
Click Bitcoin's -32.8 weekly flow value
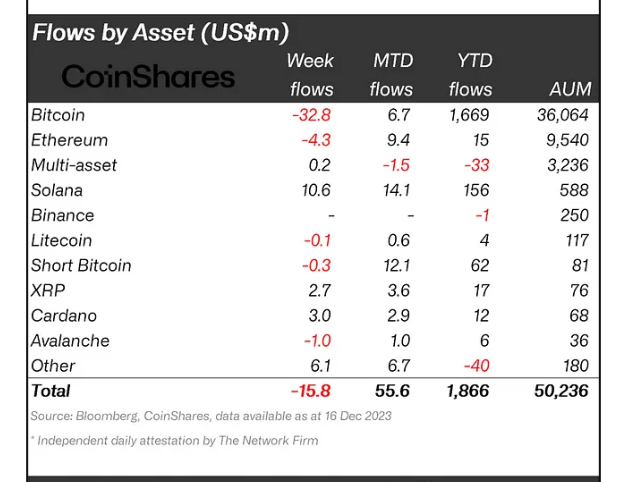coord(312,115)
